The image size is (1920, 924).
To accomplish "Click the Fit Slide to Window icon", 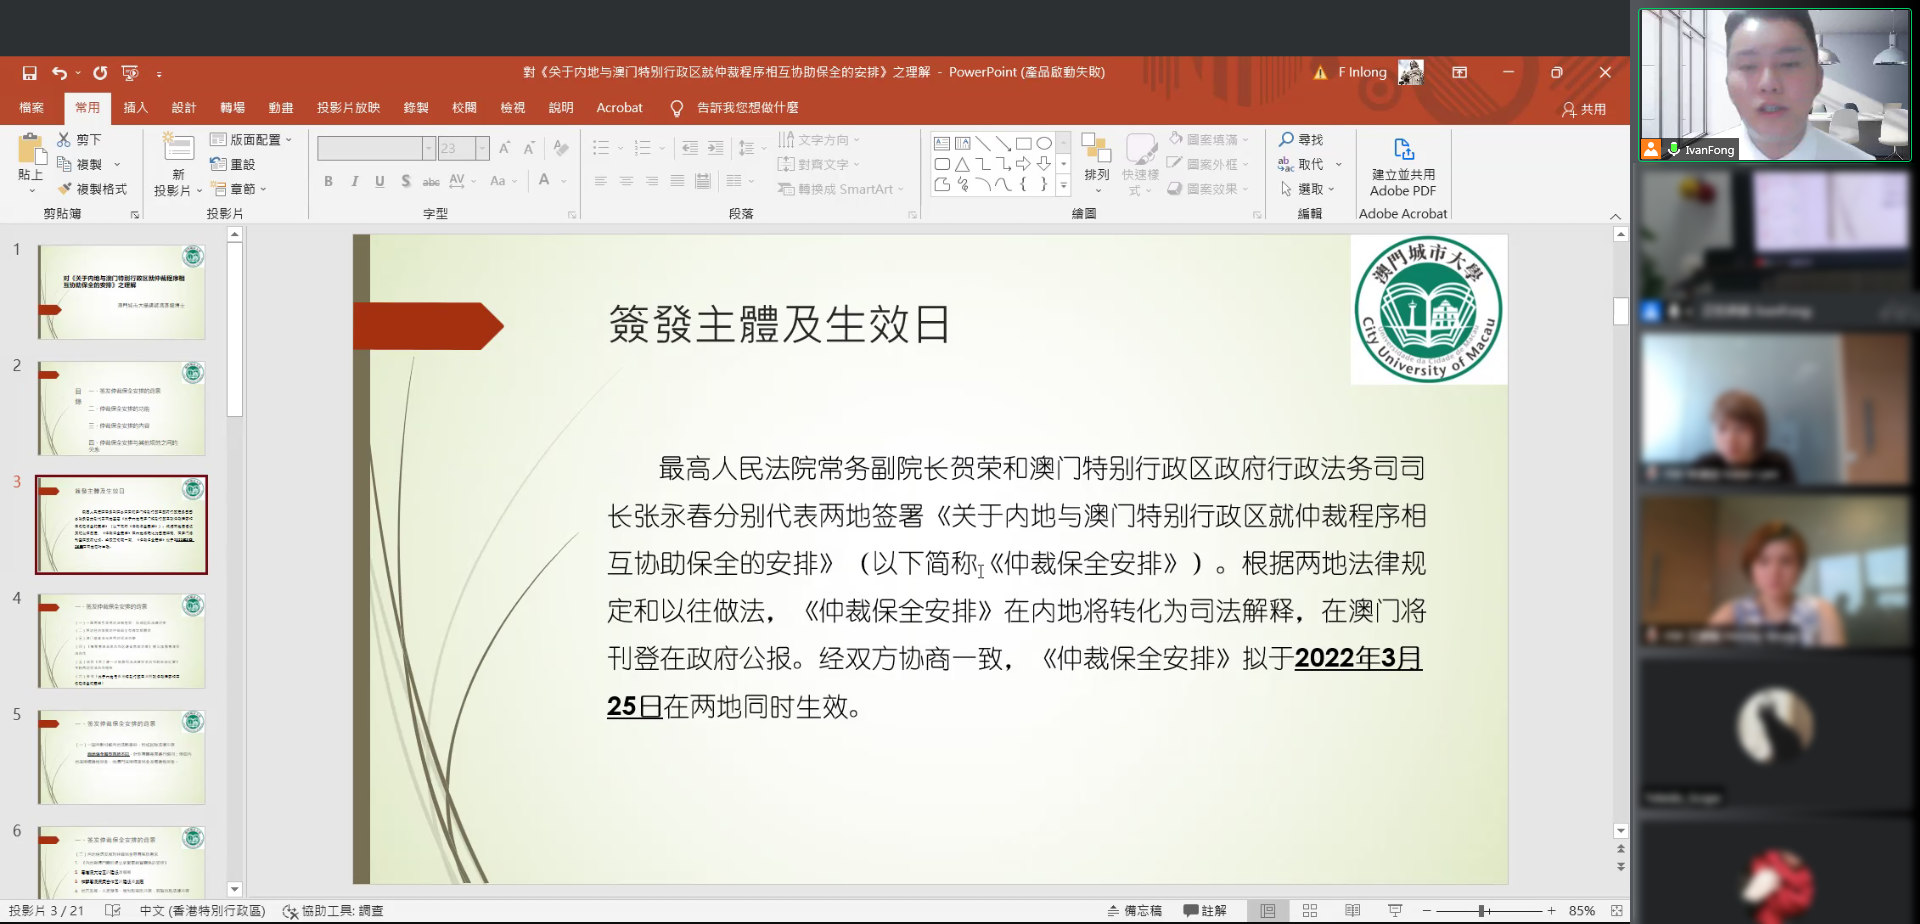I will click(1616, 911).
